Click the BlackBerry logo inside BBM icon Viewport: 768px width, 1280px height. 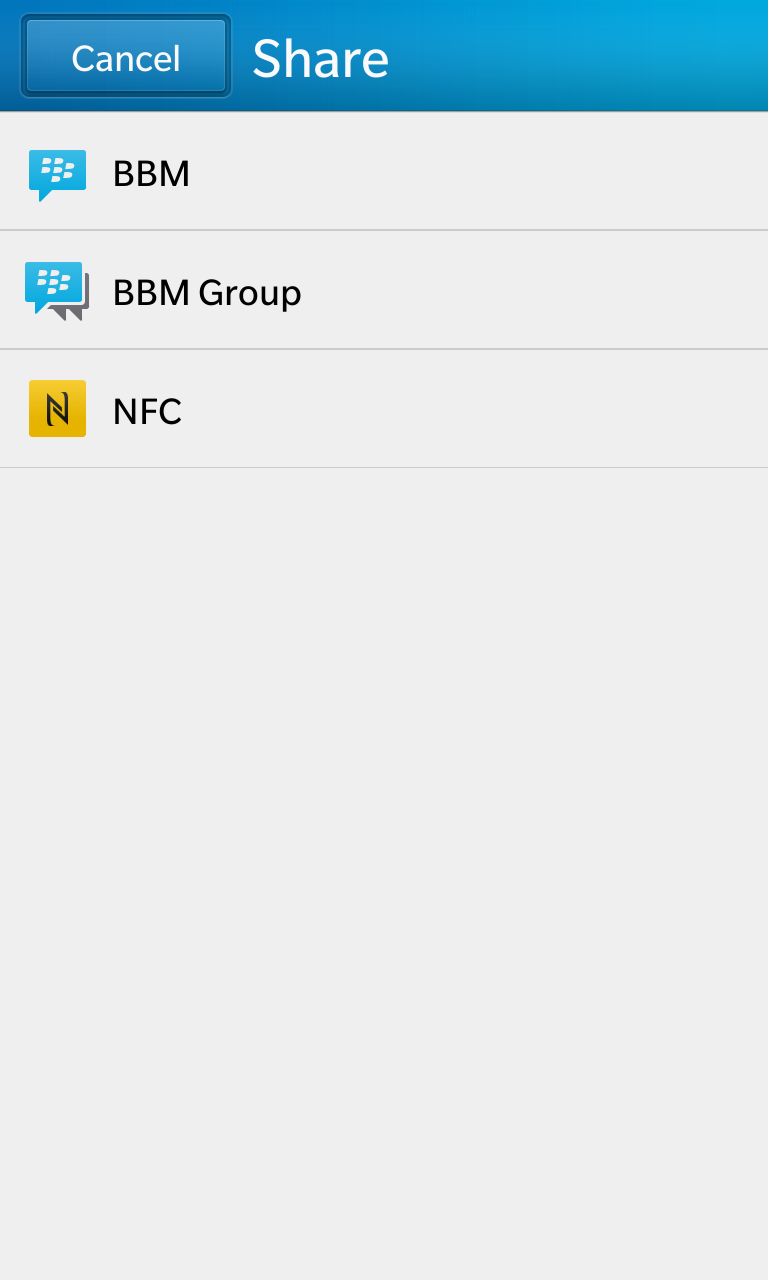coord(57,170)
